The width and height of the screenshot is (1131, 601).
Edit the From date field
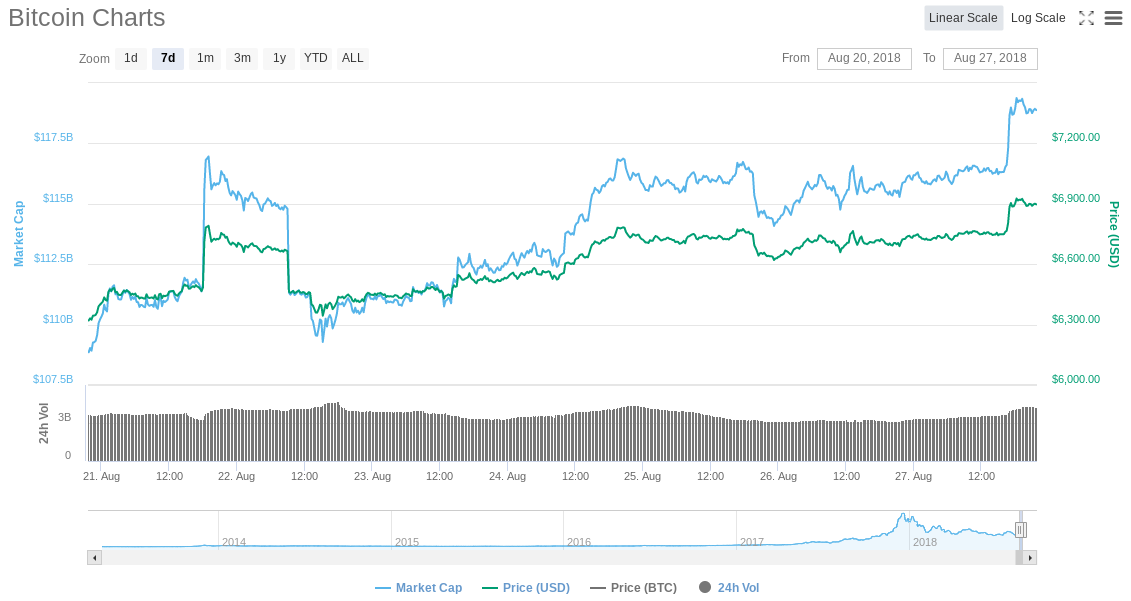(x=864, y=58)
